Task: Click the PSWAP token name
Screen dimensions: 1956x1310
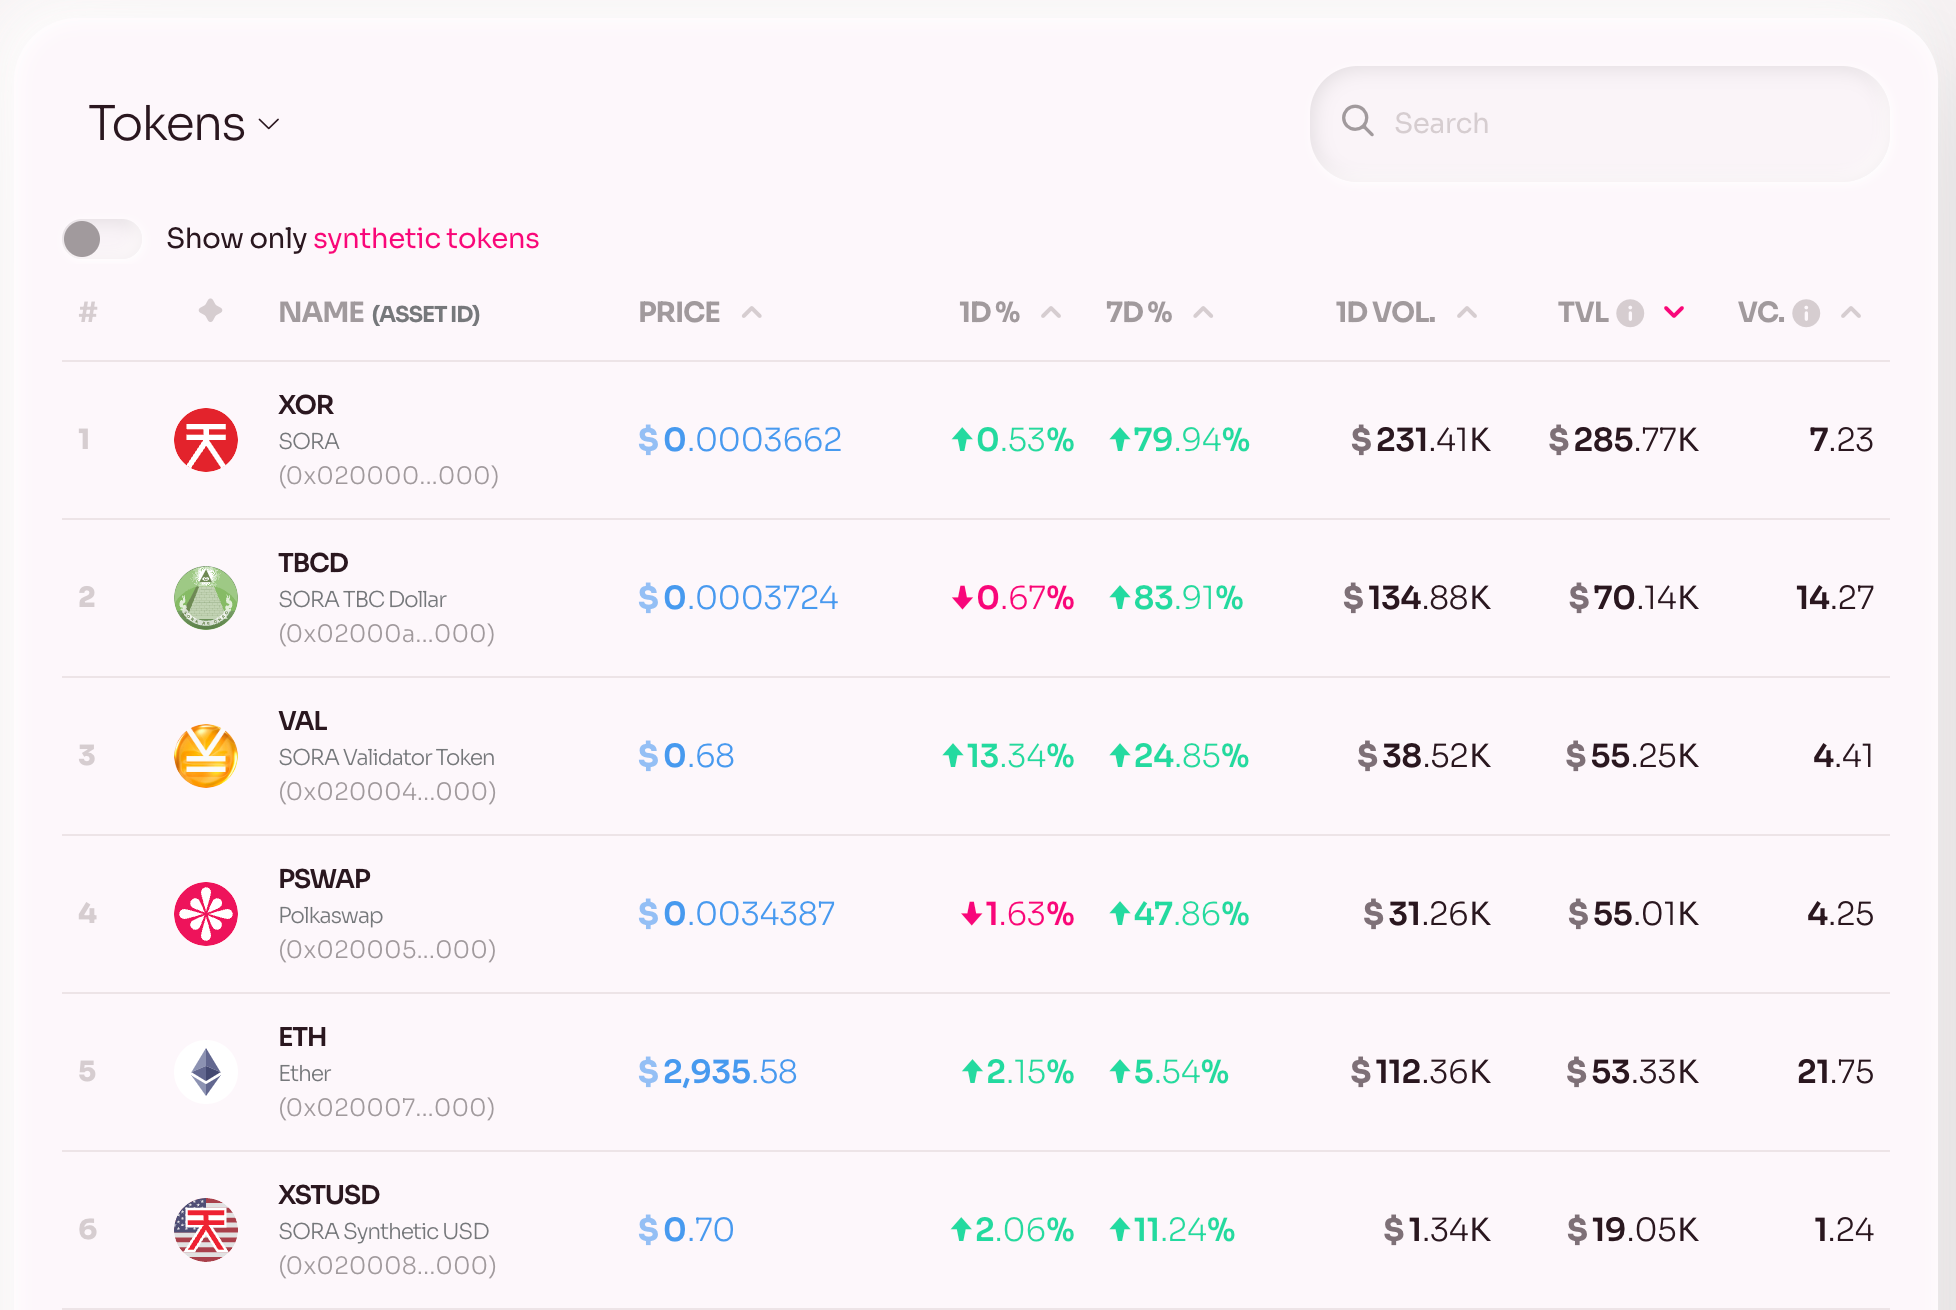Action: 324,879
